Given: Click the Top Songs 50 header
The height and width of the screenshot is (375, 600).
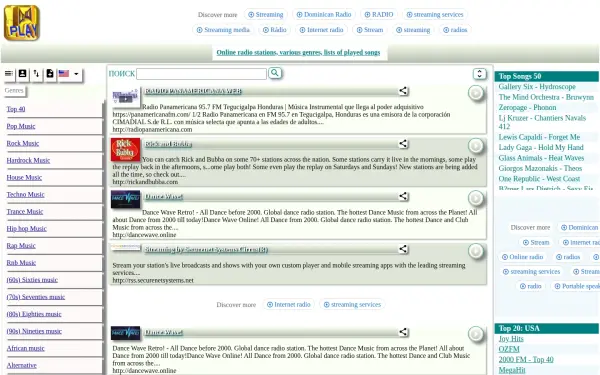Looking at the screenshot, I should point(546,76).
